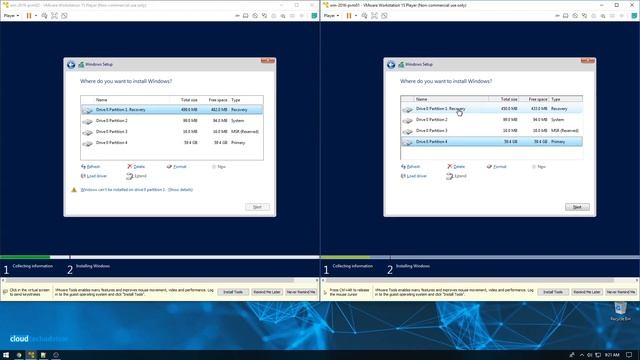Image resolution: width=640 pixels, height=360 pixels.
Task: Click Install Tools in the pvm01 window
Action: coord(553,292)
